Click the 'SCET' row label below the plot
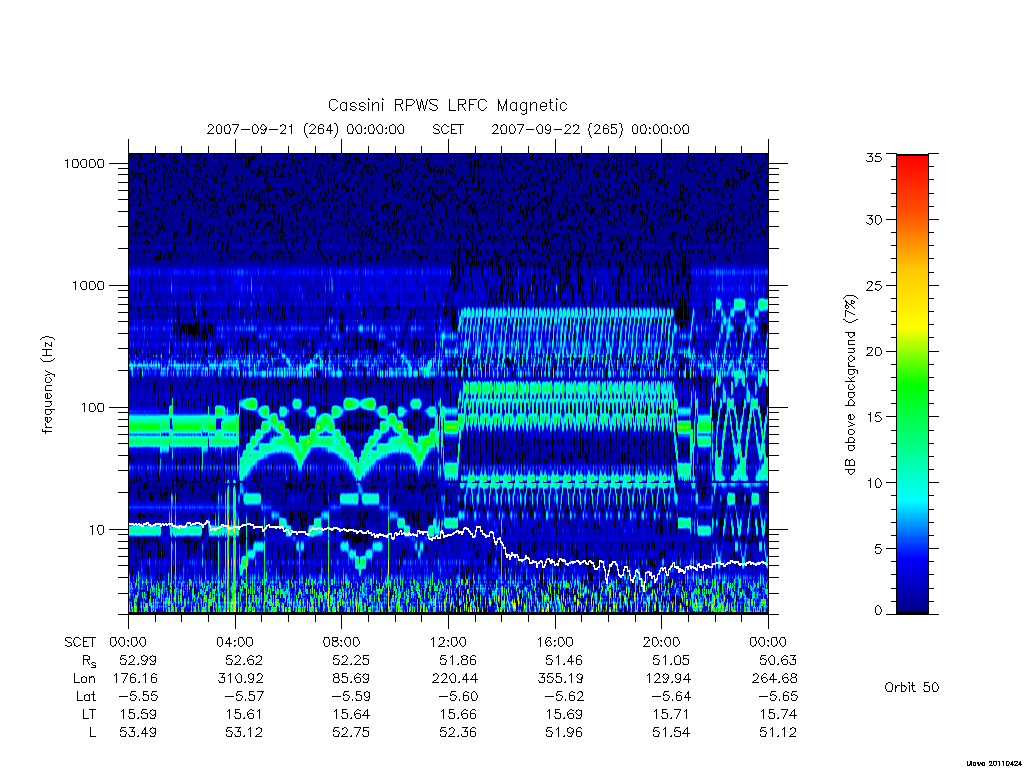 (80, 642)
